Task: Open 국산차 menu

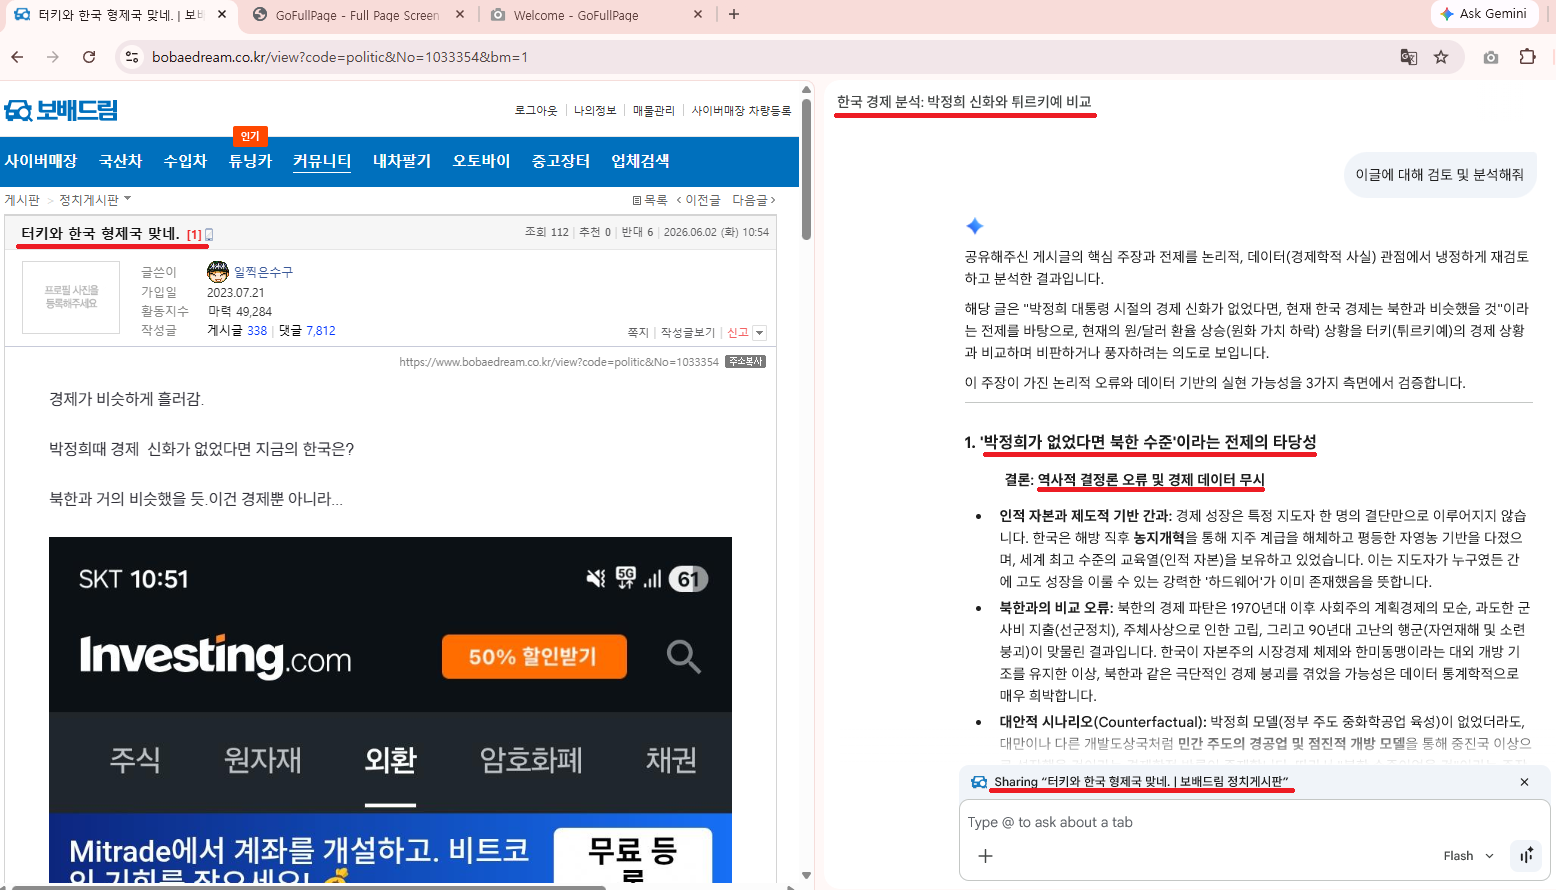Action: [x=121, y=161]
